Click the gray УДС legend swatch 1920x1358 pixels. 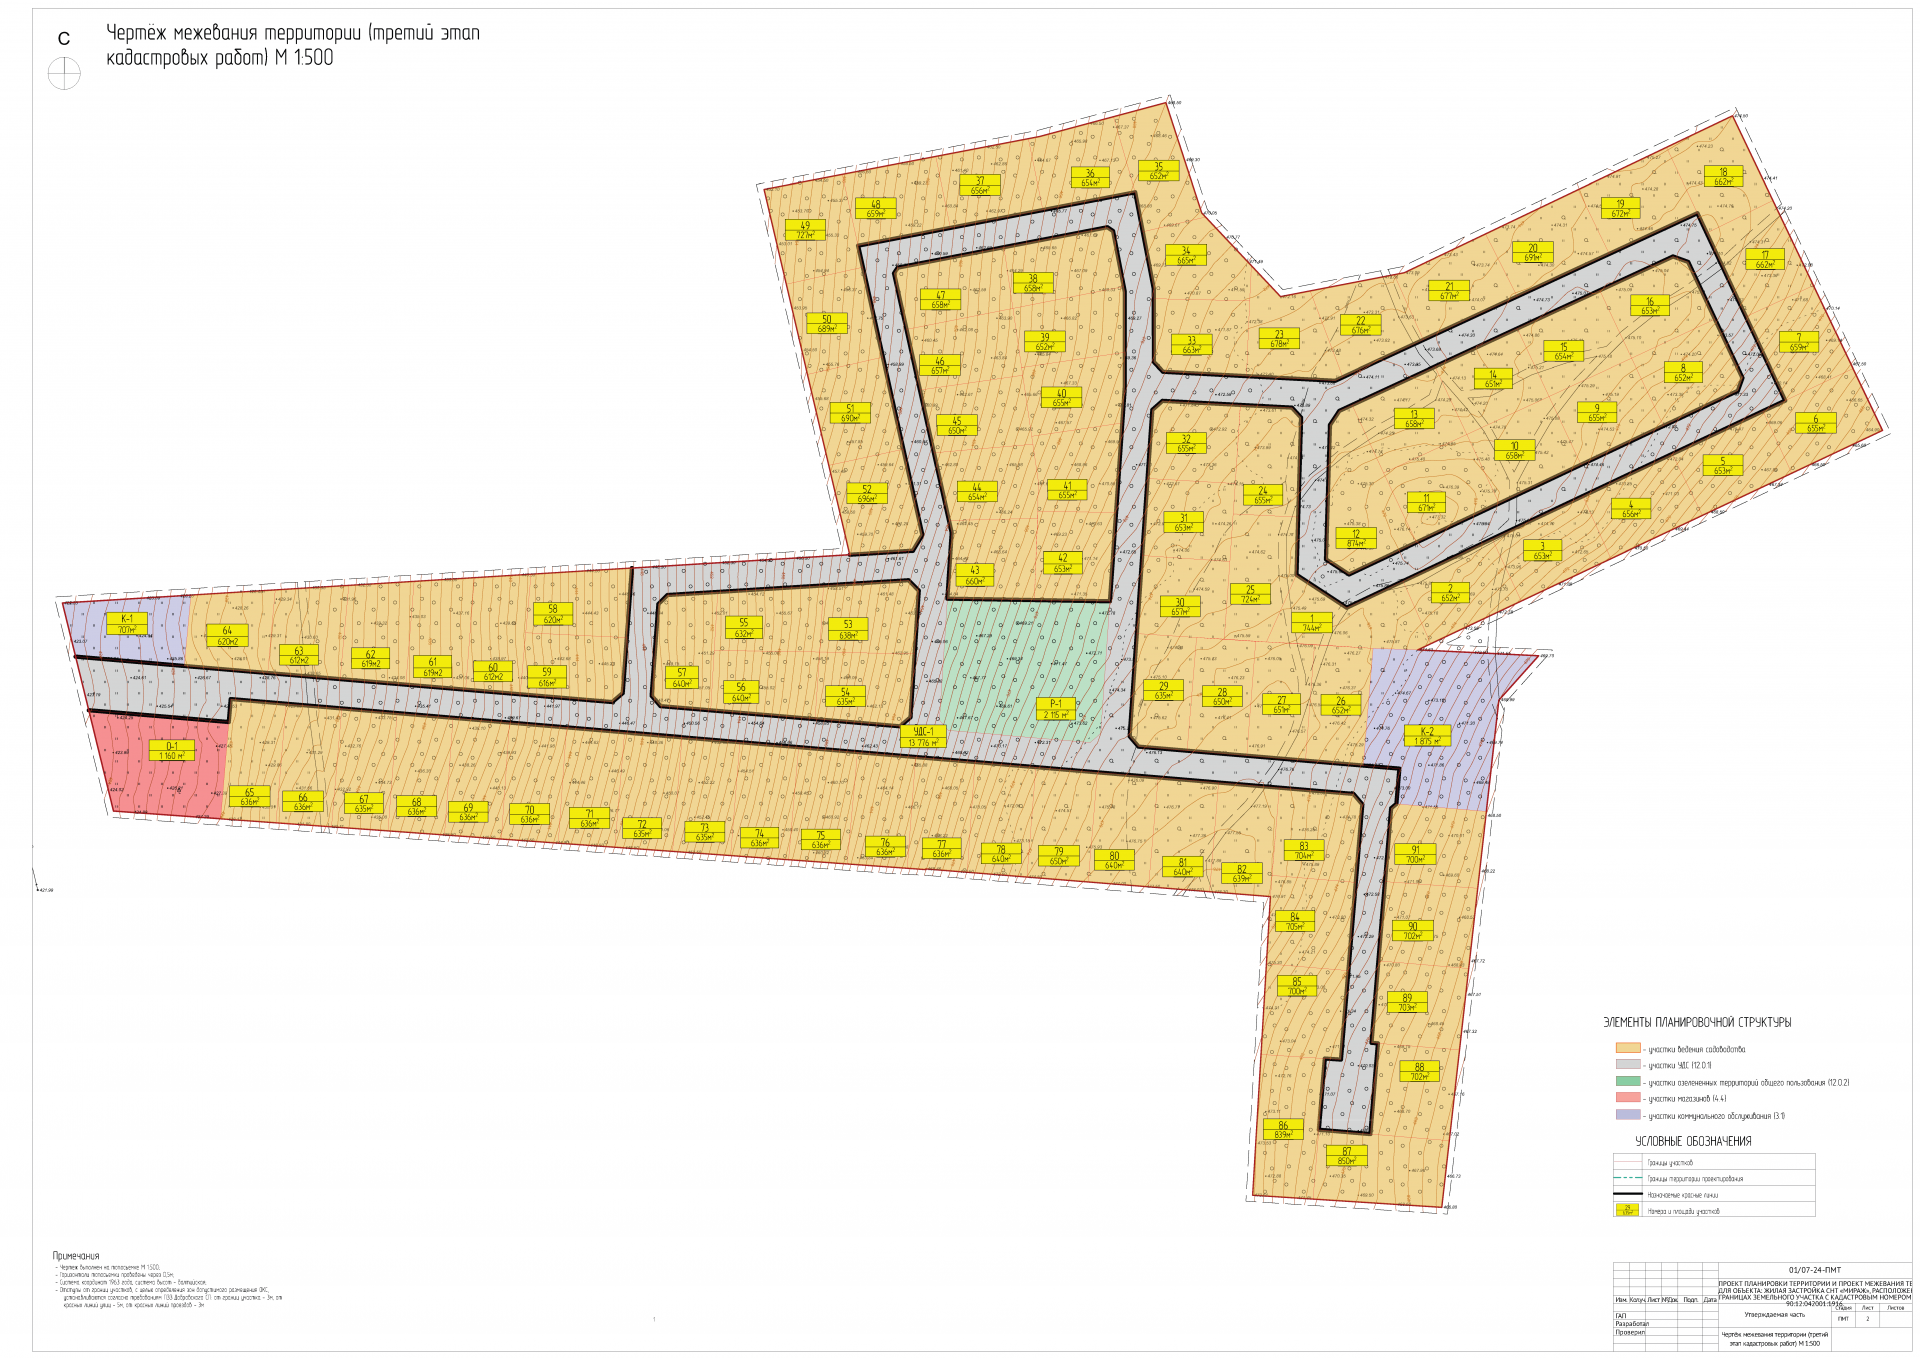[1628, 1065]
